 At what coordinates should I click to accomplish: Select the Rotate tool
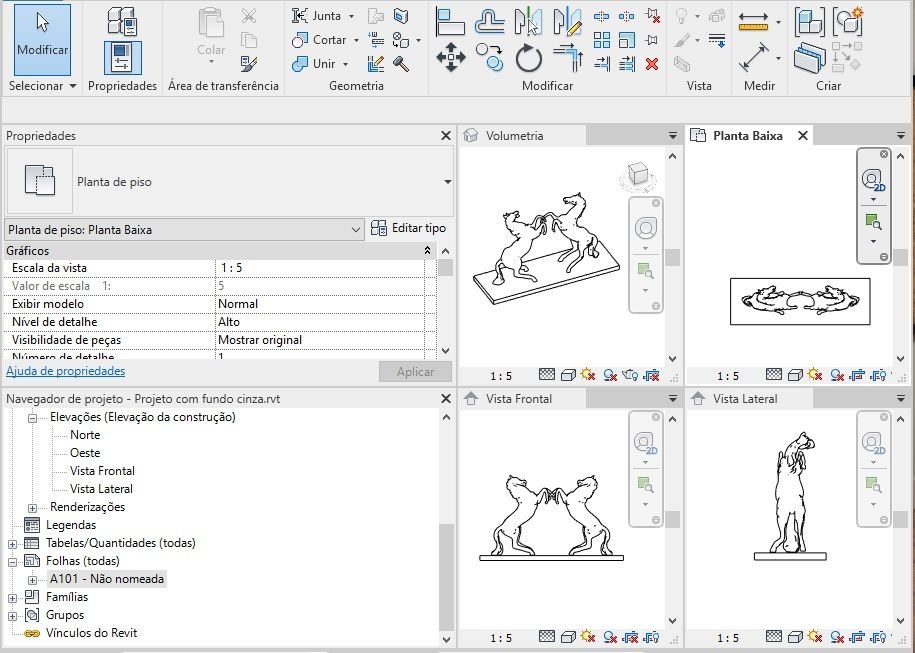tap(529, 58)
